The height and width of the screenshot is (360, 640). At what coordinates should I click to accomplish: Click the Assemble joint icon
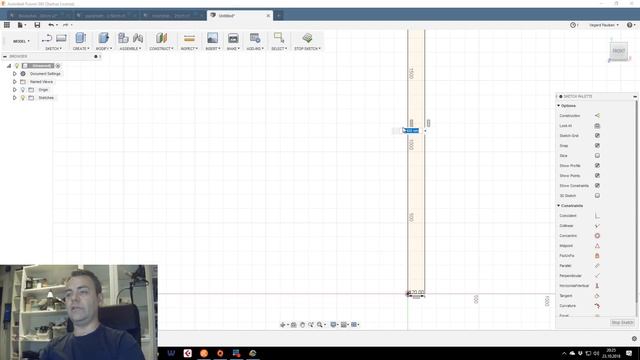point(138,38)
